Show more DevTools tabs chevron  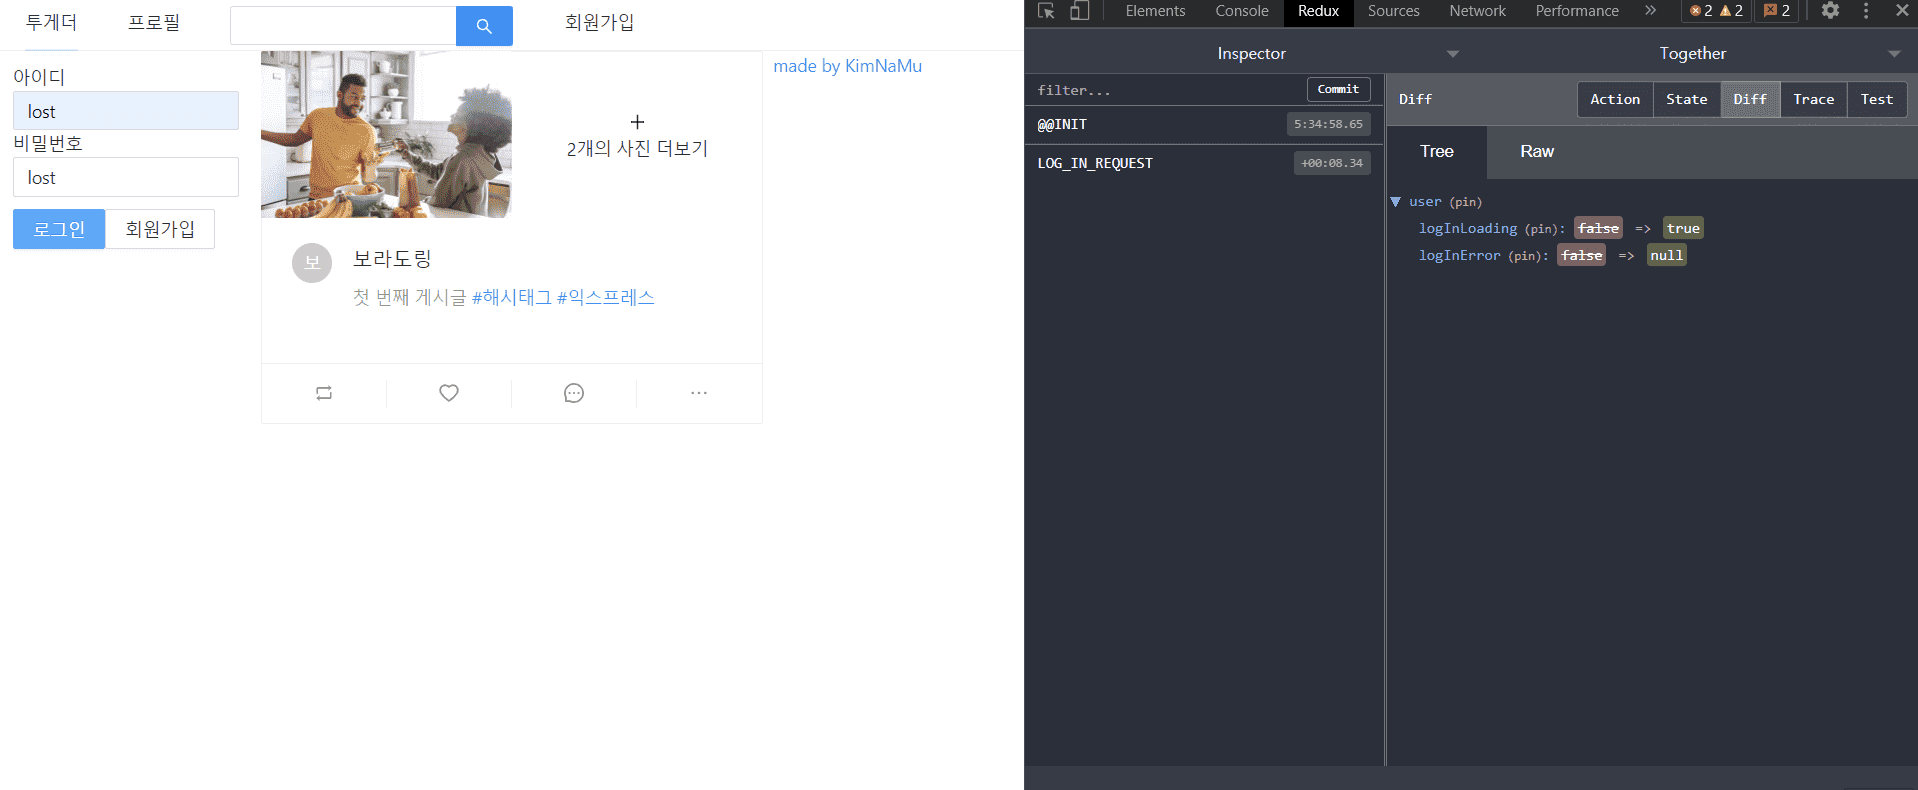(1650, 11)
